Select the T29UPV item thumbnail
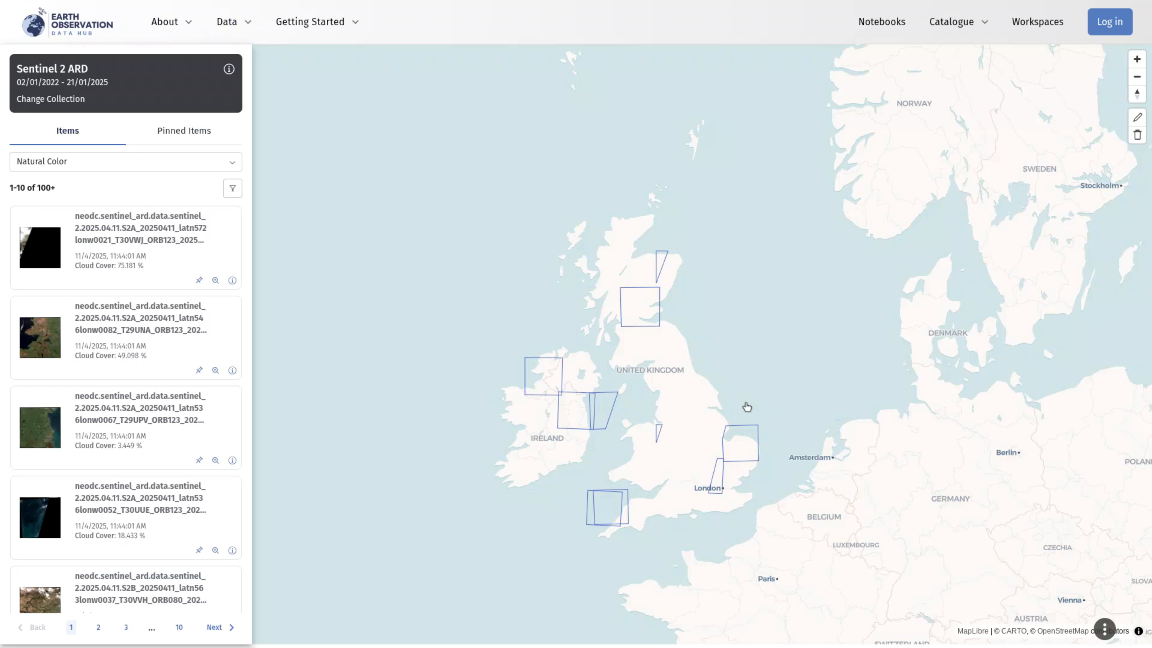Viewport: 1152px width, 648px height. [x=40, y=427]
